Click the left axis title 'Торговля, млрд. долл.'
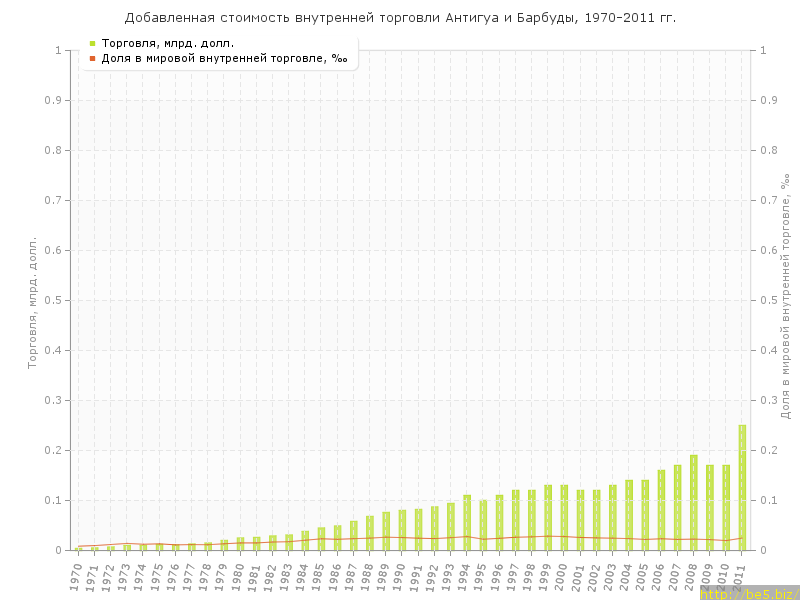 click(x=32, y=302)
